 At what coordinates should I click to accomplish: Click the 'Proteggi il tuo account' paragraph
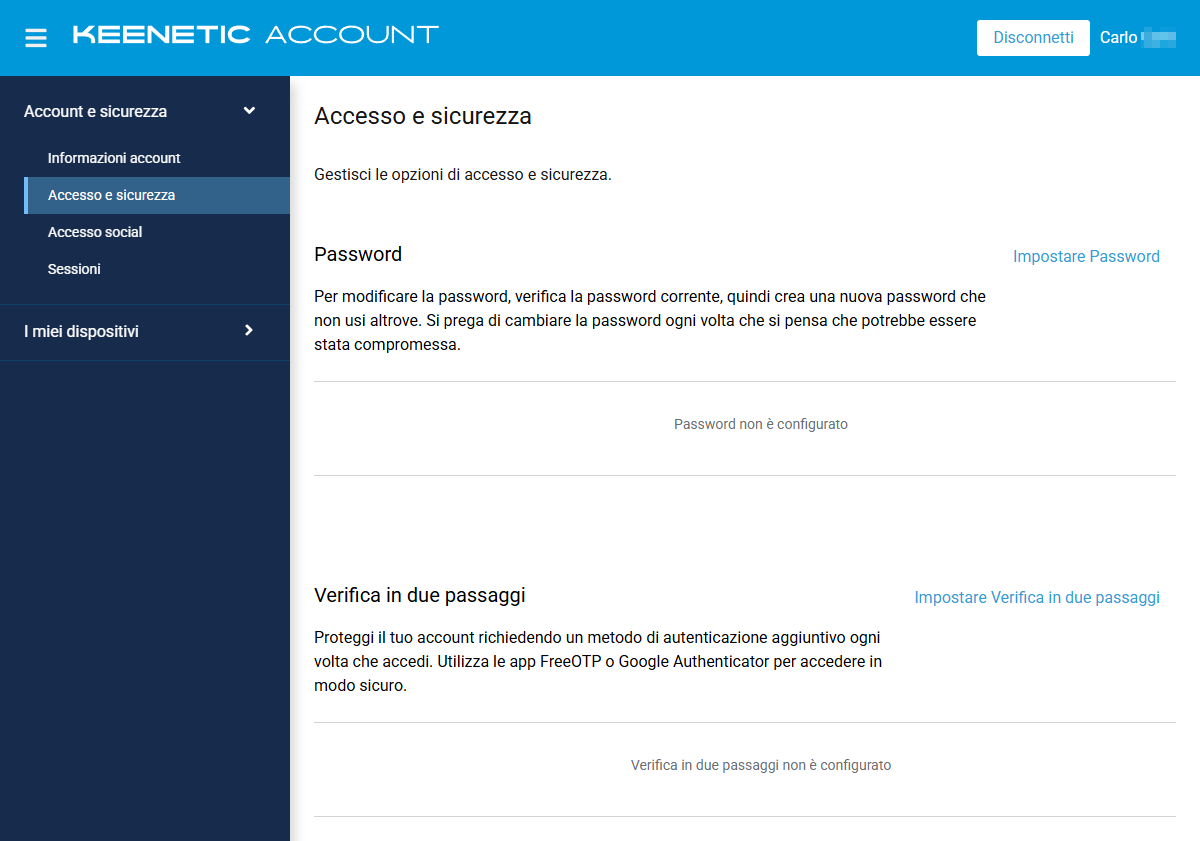(598, 662)
